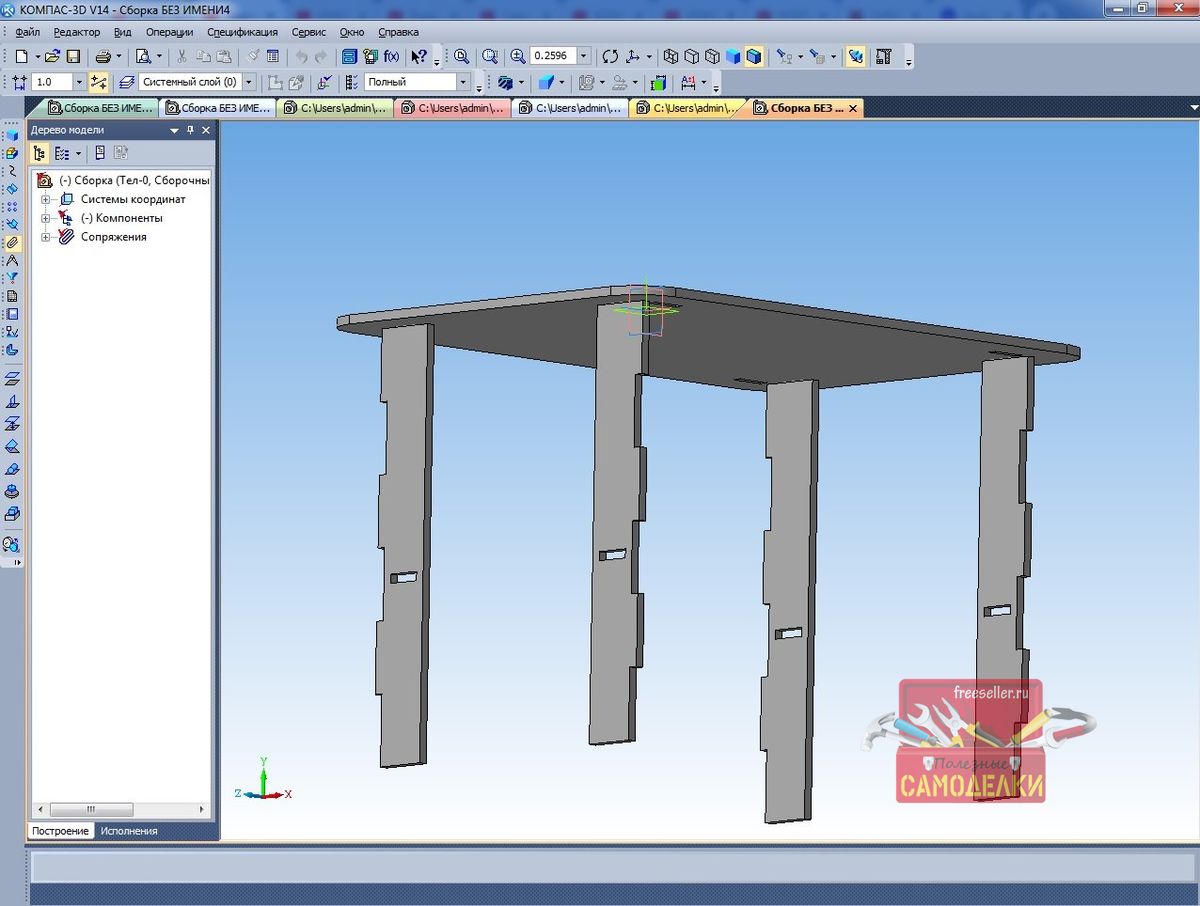Click the Print icon in toolbar
The height and width of the screenshot is (906, 1200).
tap(103, 57)
